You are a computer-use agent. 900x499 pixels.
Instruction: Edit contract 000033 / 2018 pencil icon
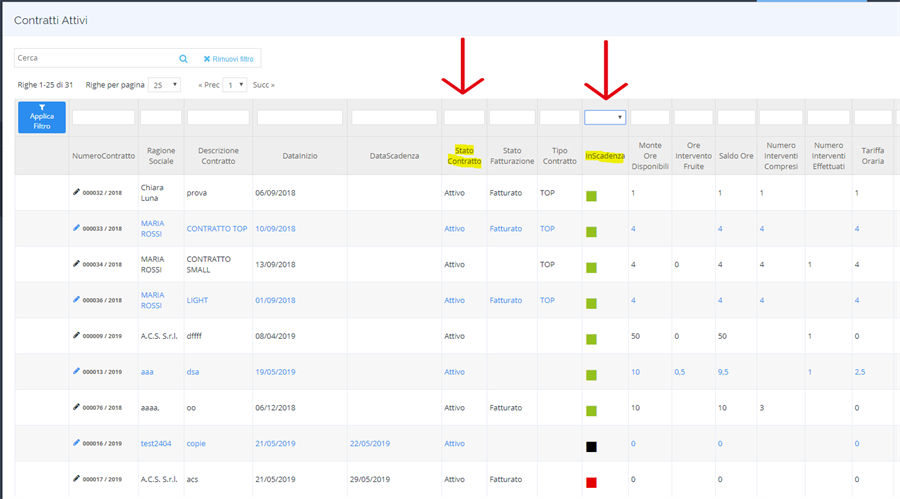(76, 228)
